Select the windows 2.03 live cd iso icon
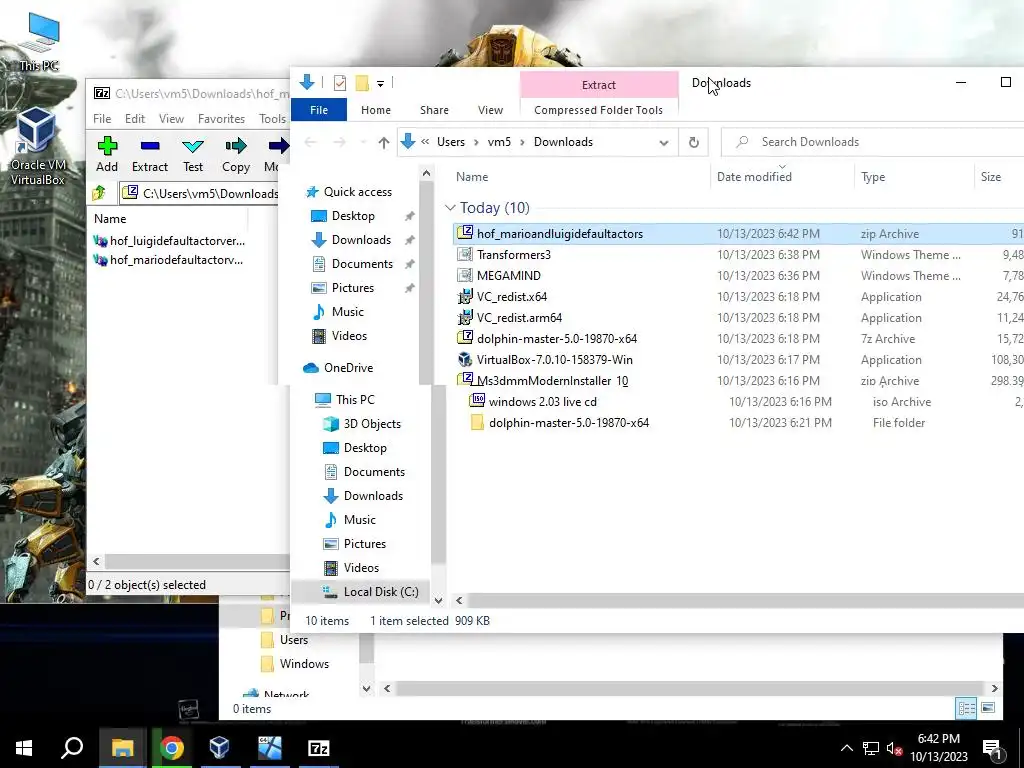The image size is (1024, 768). (x=478, y=402)
